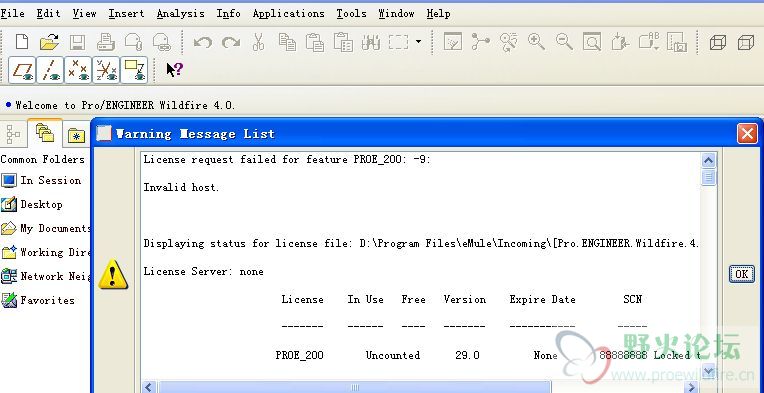
Task: Open the View menu
Action: click(85, 14)
